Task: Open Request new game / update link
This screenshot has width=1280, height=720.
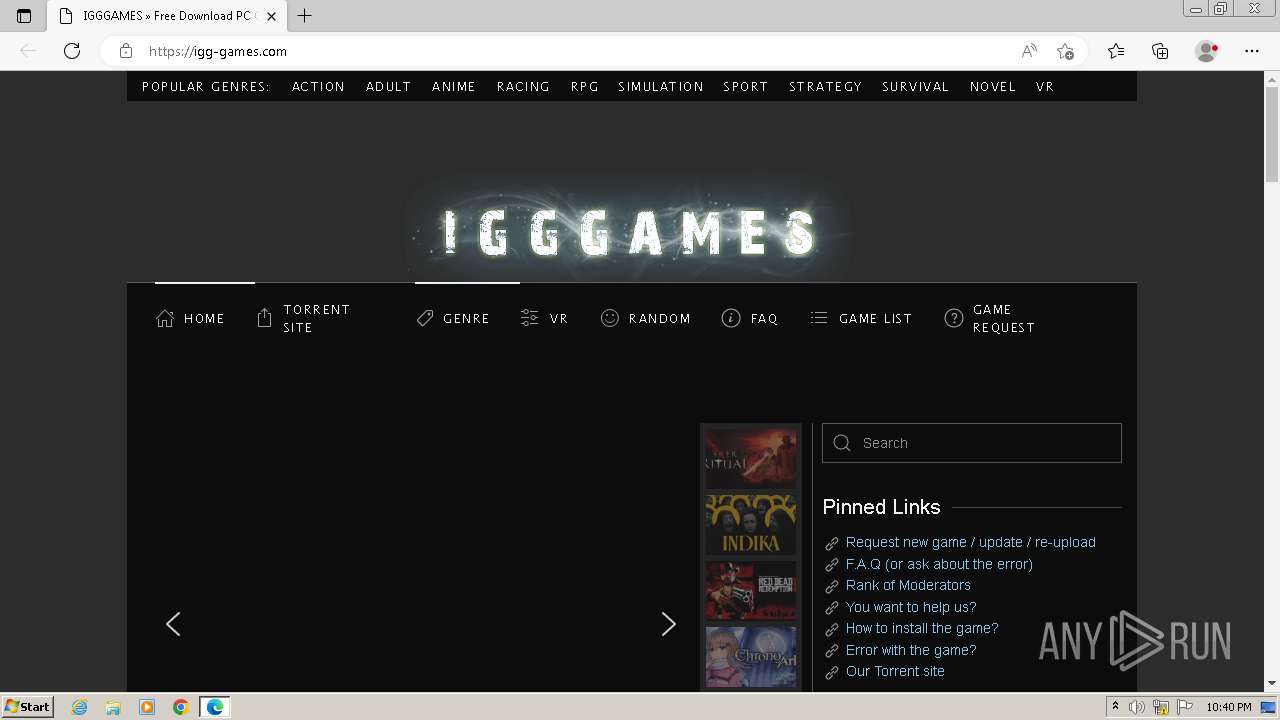Action: click(971, 542)
